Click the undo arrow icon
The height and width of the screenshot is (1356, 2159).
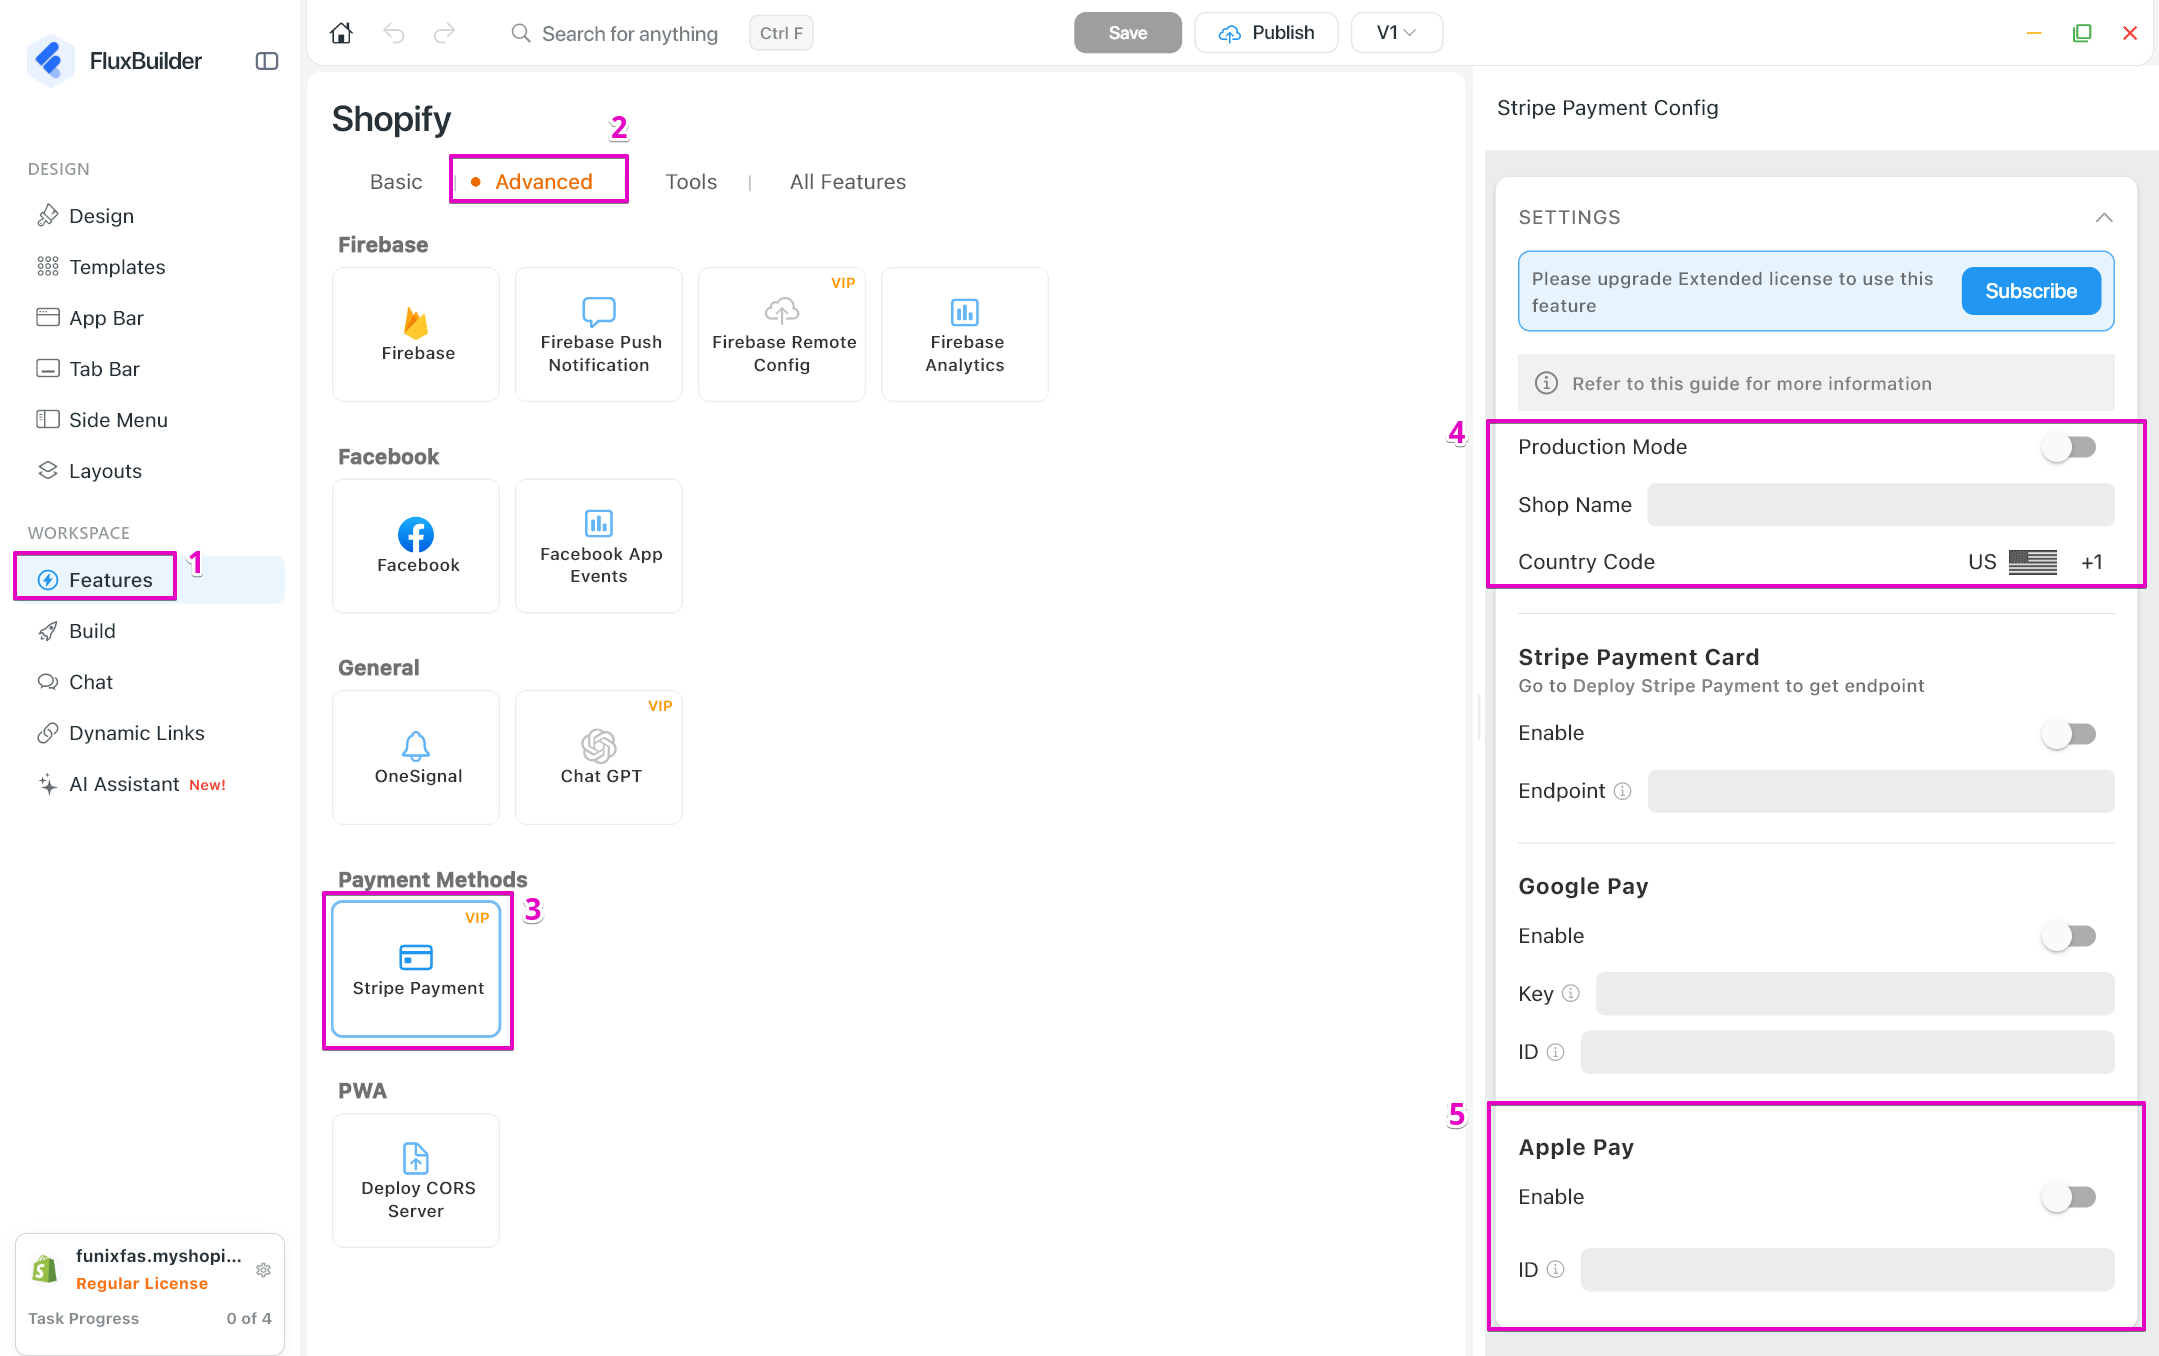click(394, 33)
